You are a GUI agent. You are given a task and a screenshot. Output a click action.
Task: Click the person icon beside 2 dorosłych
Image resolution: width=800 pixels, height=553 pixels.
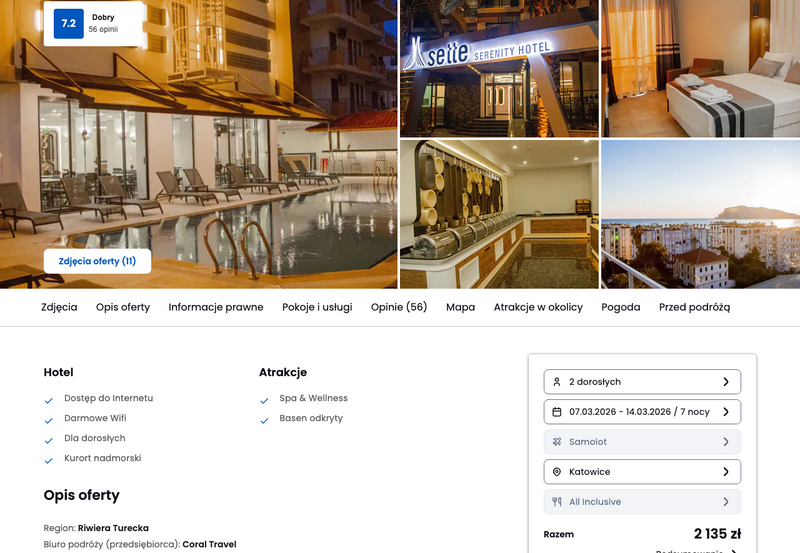557,382
